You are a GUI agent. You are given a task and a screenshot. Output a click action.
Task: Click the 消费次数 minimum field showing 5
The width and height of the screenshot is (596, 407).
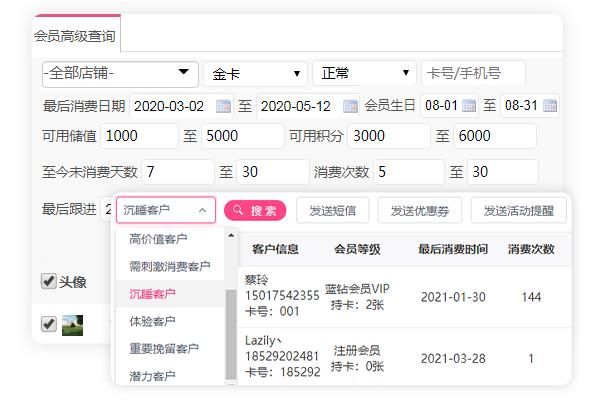[409, 172]
